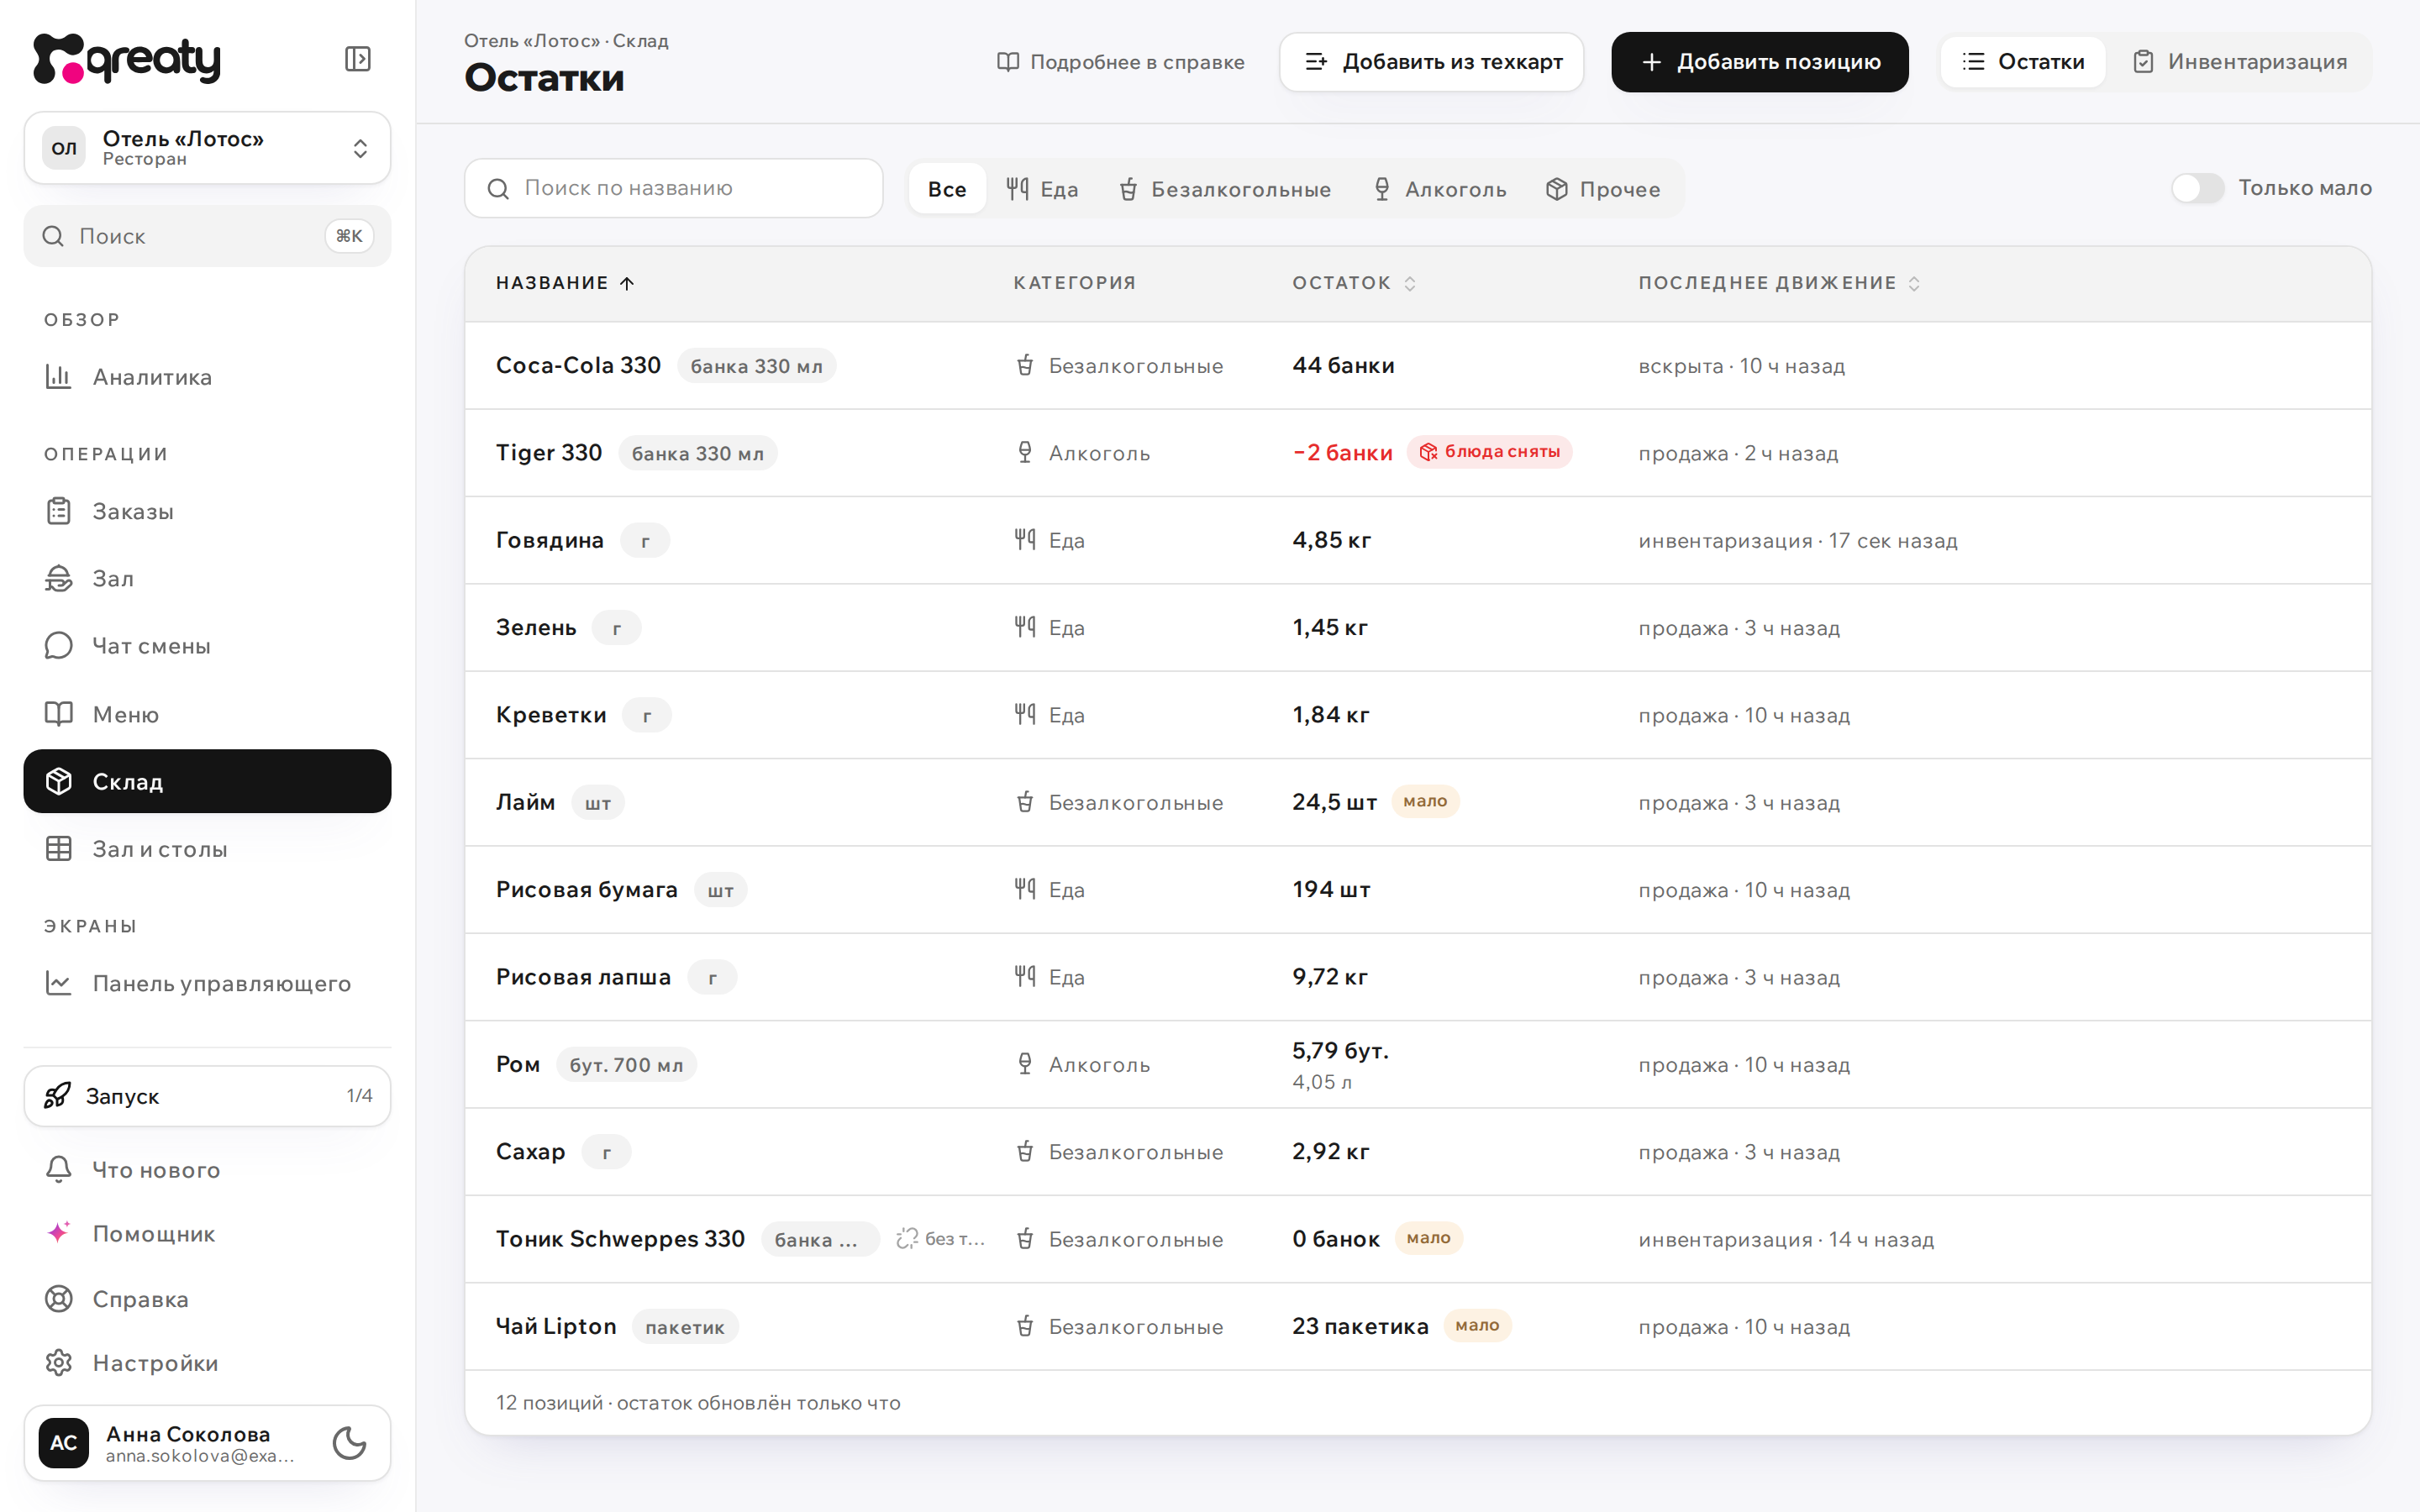The height and width of the screenshot is (1512, 2420).
Task: Open the Говядина stock row
Action: click(x=1418, y=540)
